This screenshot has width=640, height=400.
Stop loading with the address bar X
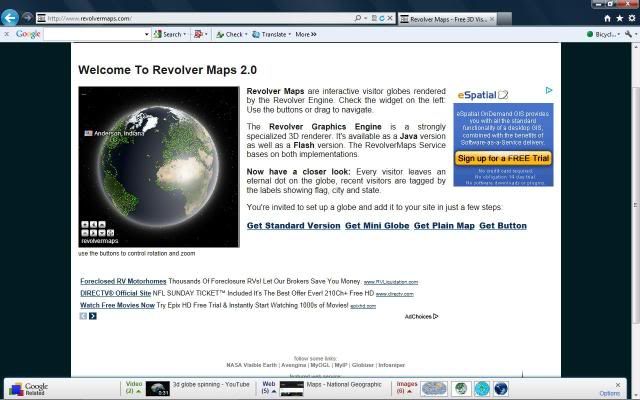pyautogui.click(x=390, y=18)
